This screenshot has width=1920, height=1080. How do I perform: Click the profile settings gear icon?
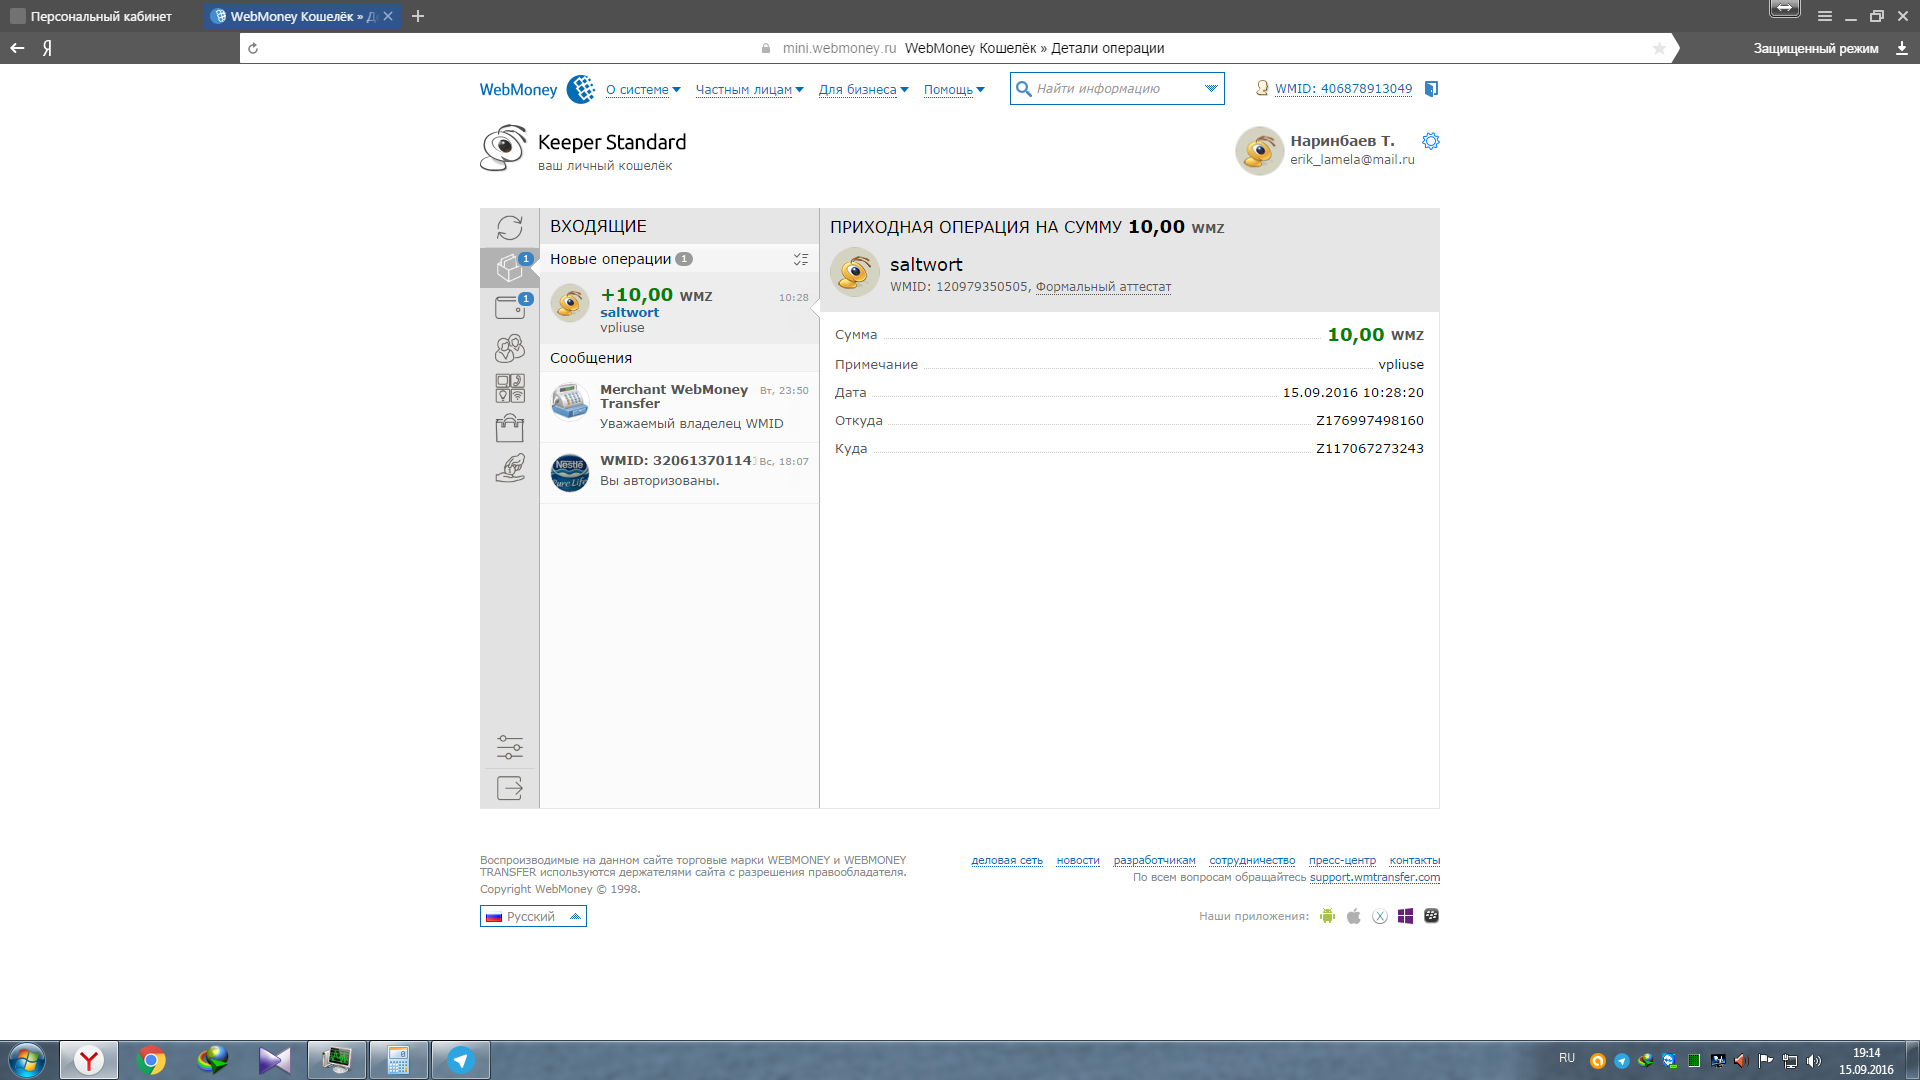tap(1431, 141)
